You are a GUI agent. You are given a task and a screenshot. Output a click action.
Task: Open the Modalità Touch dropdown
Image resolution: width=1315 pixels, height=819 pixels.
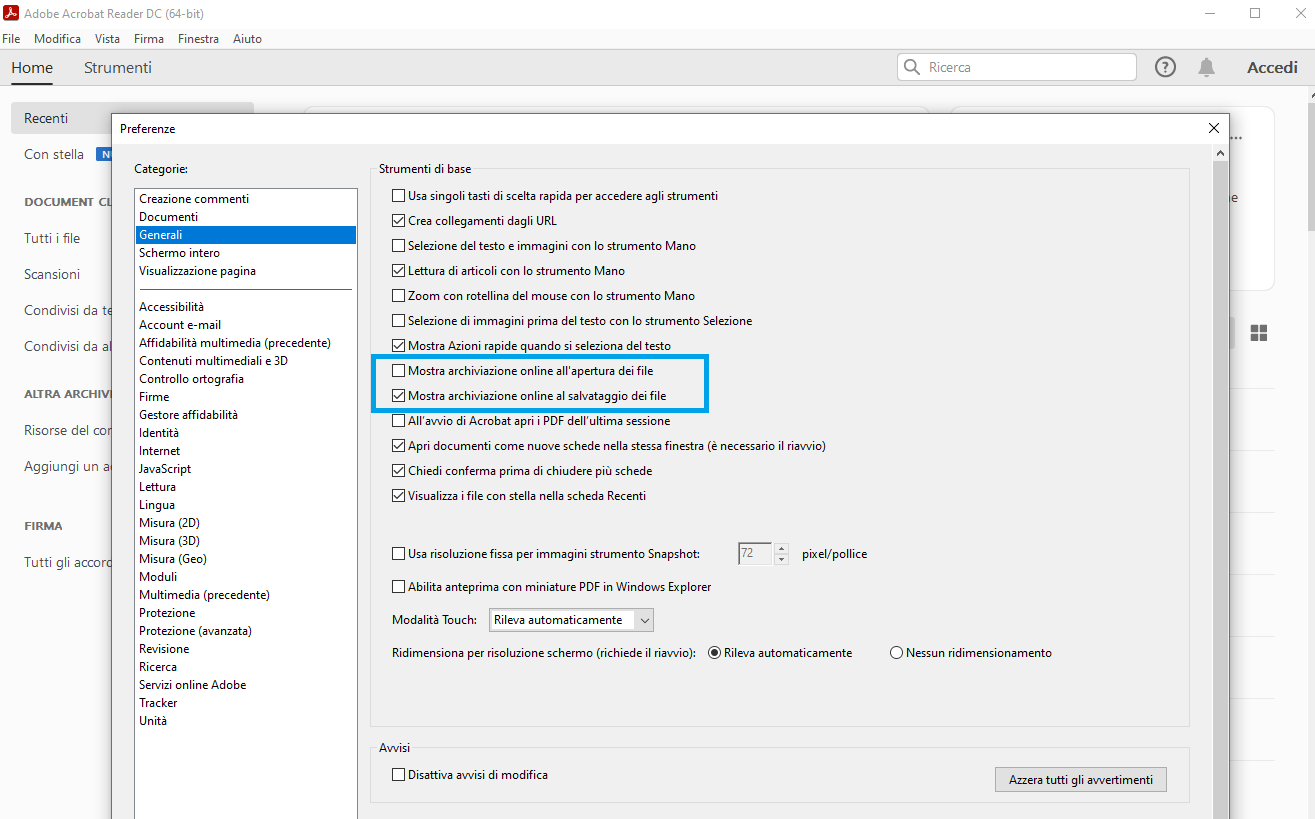tap(571, 620)
